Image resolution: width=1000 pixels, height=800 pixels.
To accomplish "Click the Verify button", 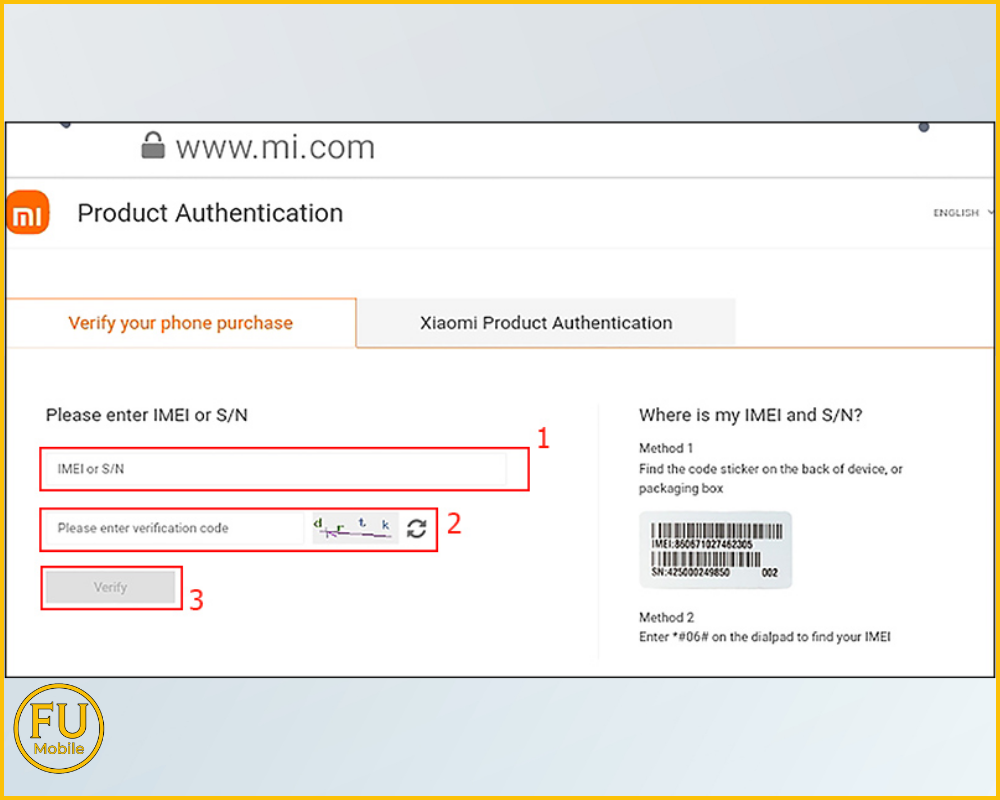I will [x=110, y=587].
